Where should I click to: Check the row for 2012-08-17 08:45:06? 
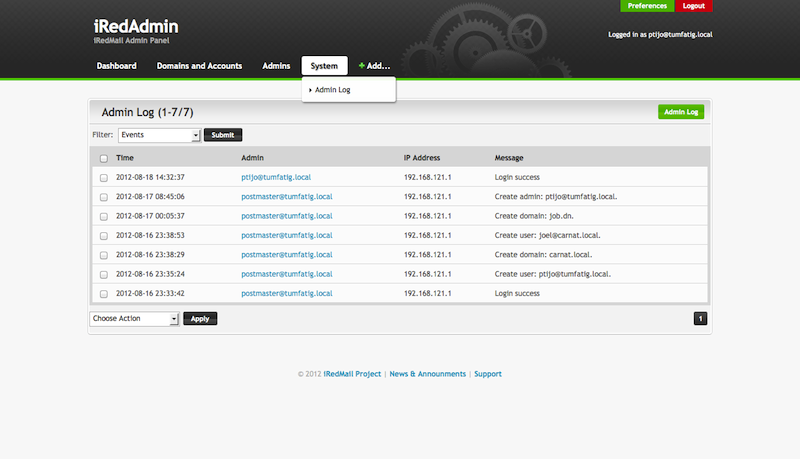[104, 197]
